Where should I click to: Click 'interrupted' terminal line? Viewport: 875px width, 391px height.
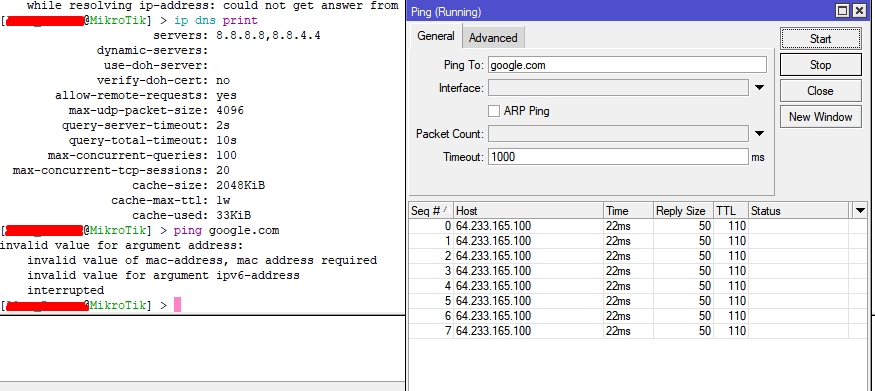66,290
